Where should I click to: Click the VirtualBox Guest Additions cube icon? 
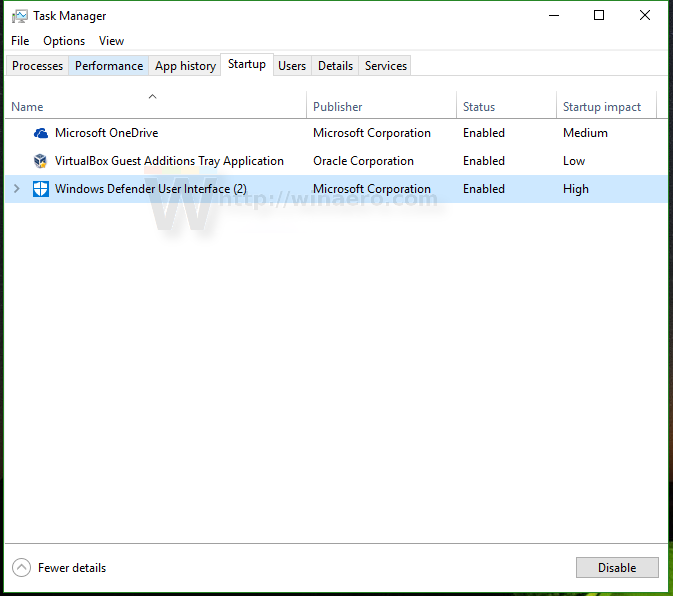(x=40, y=161)
